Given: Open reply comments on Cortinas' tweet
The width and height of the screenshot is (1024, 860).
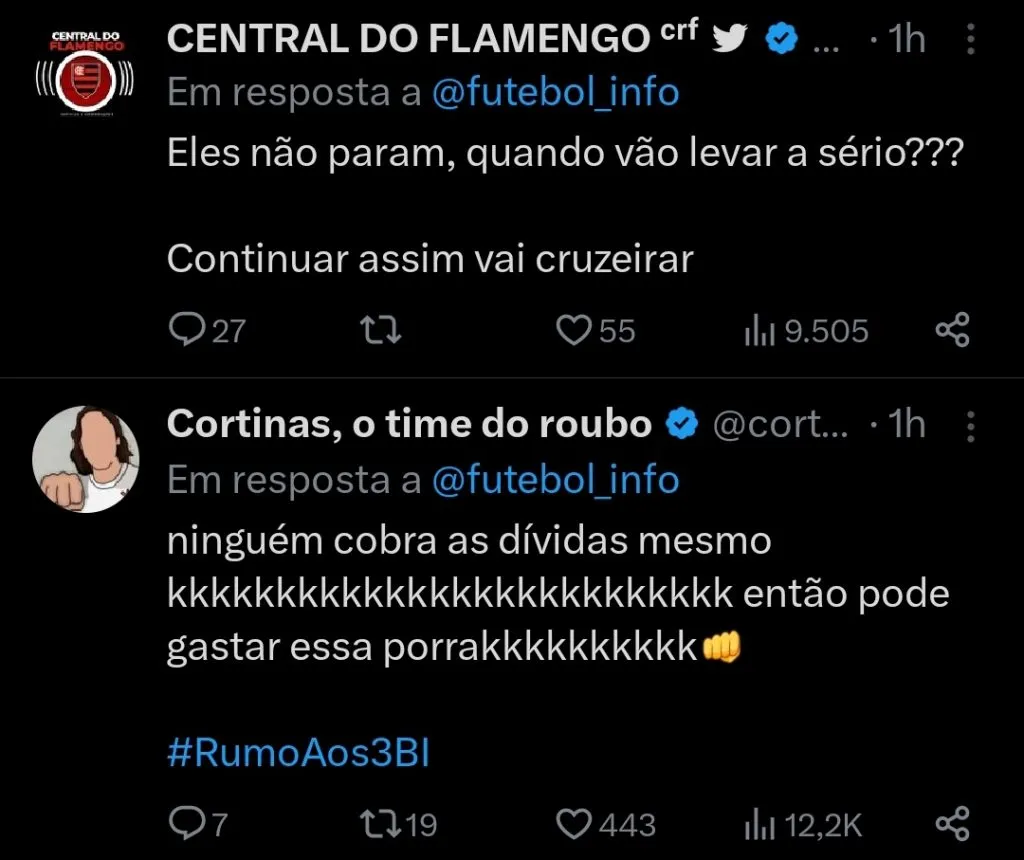Looking at the screenshot, I should 190,823.
